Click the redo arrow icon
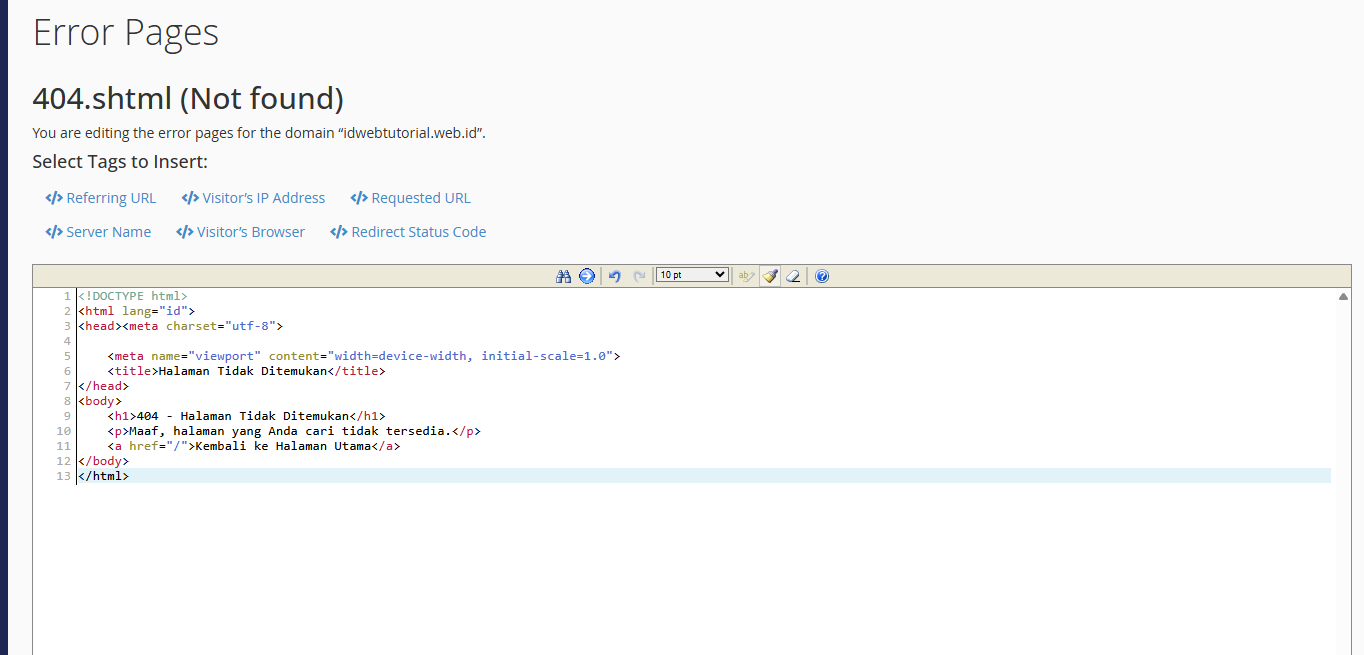1364x655 pixels. (639, 276)
